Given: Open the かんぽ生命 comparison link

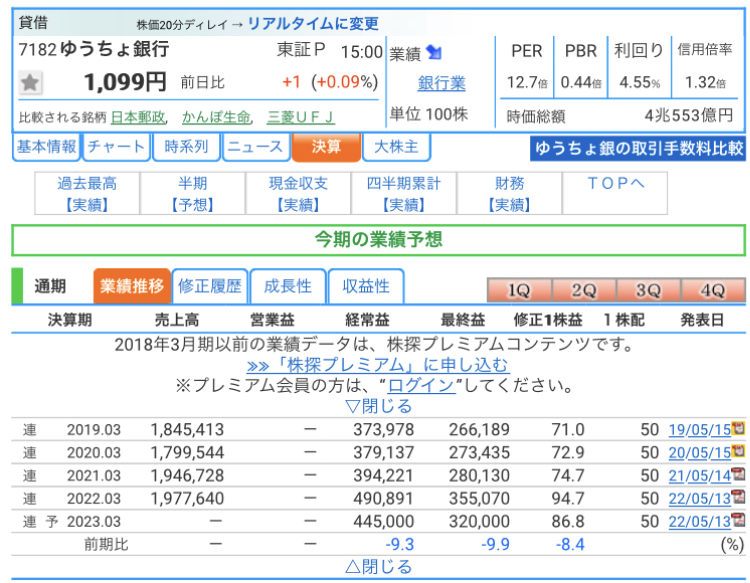Looking at the screenshot, I should point(216,117).
